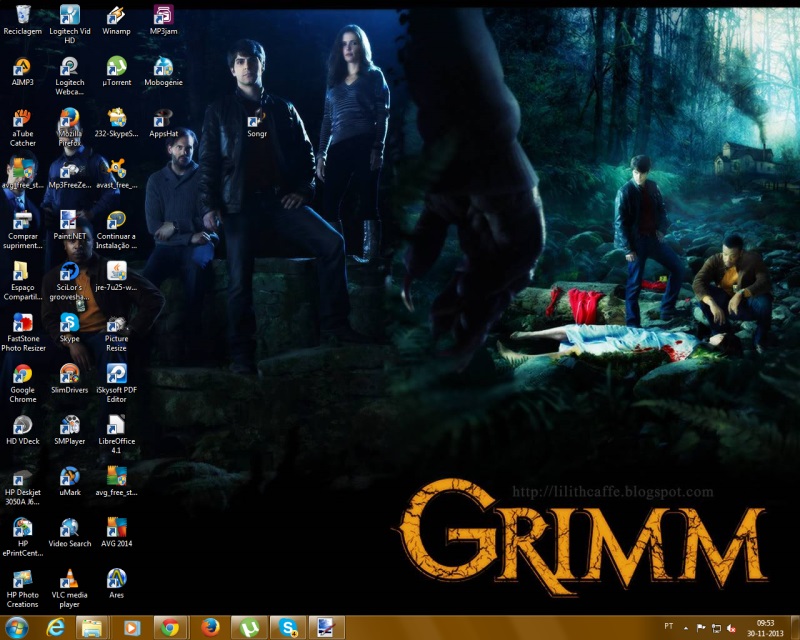The image size is (800, 640).
Task: Open the Winamp desktop shortcut
Action: 116,16
